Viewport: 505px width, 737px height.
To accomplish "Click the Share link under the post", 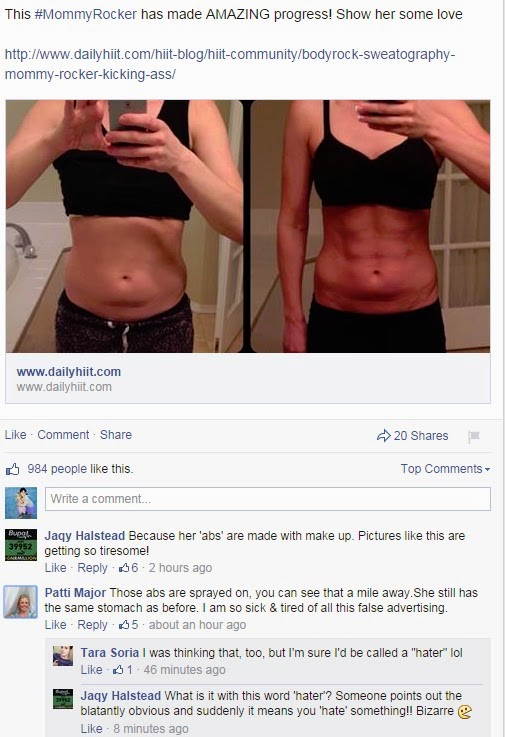I will click(116, 435).
